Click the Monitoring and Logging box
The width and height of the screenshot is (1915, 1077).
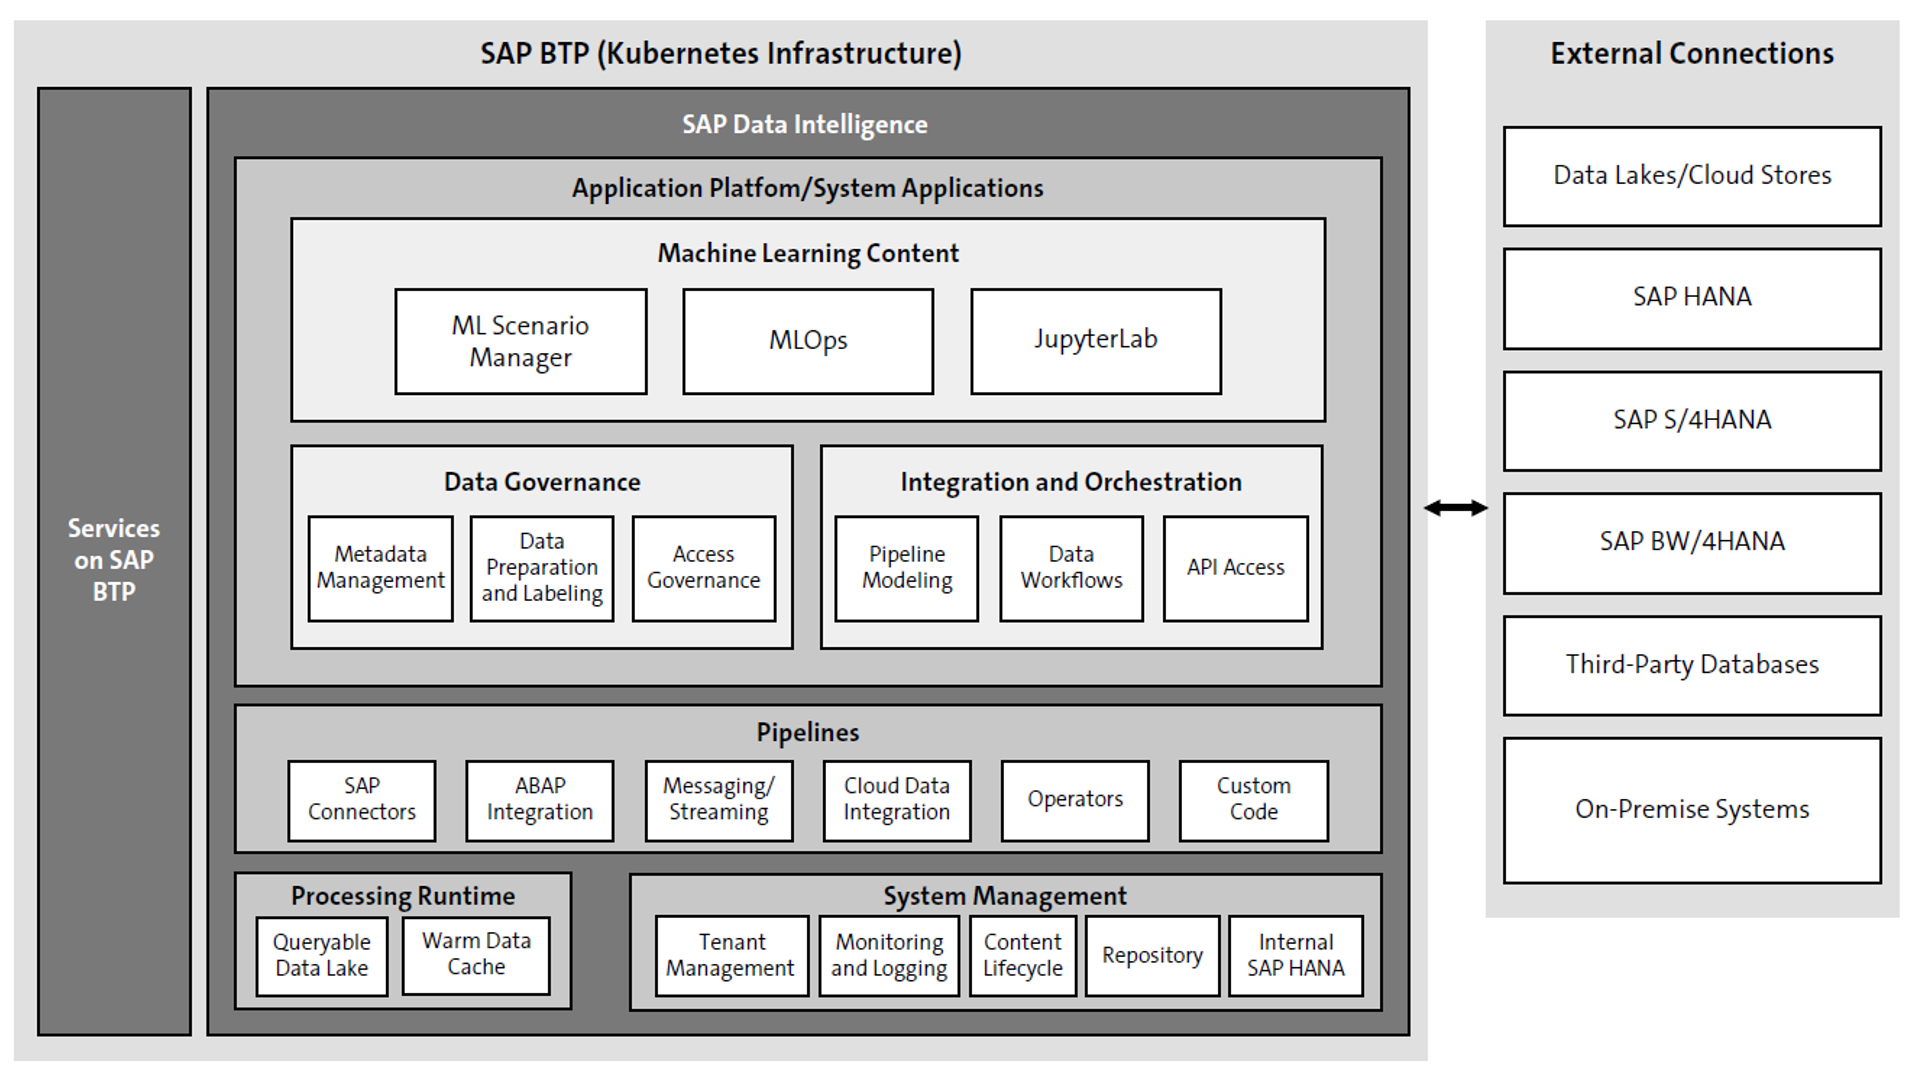(889, 956)
